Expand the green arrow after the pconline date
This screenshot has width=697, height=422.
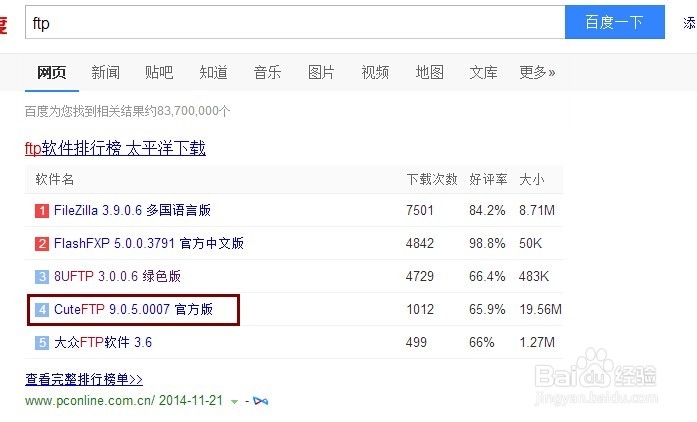234,402
